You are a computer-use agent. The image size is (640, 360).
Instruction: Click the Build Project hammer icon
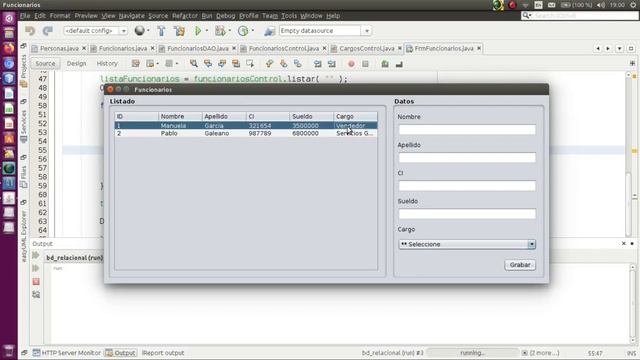[161, 31]
